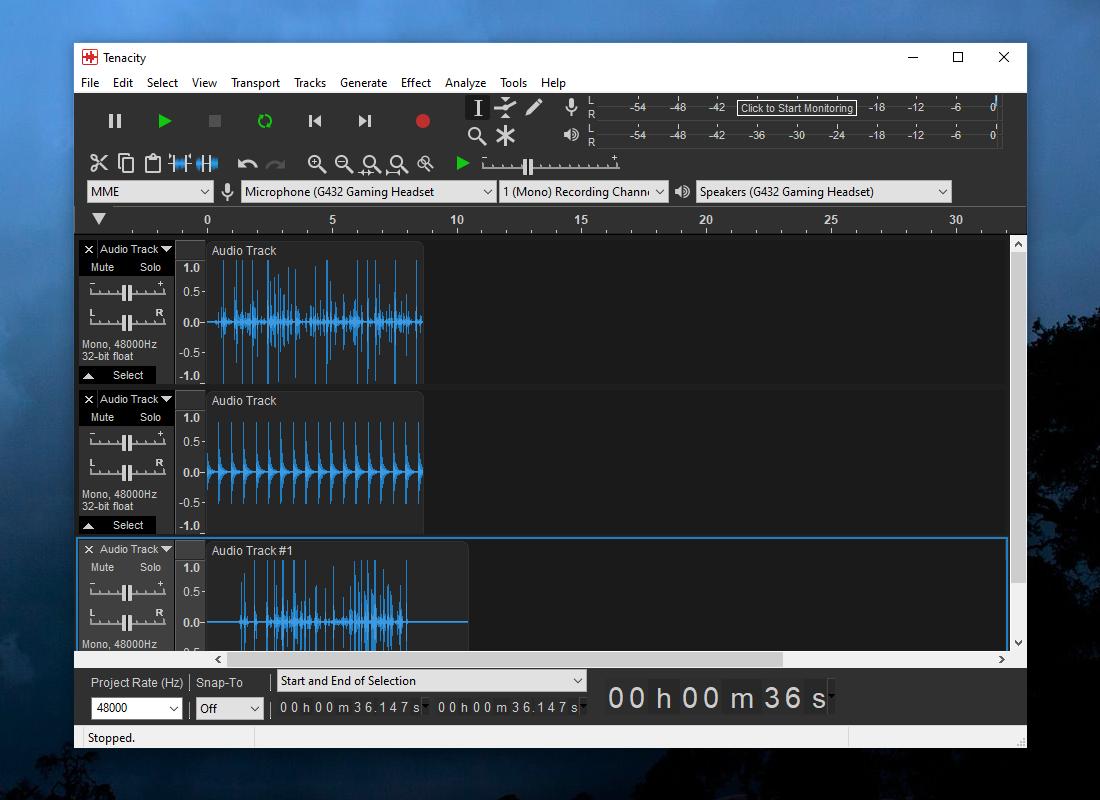Screen dimensions: 1100x800
Task: Mute the top Audio Track
Action: coord(102,267)
